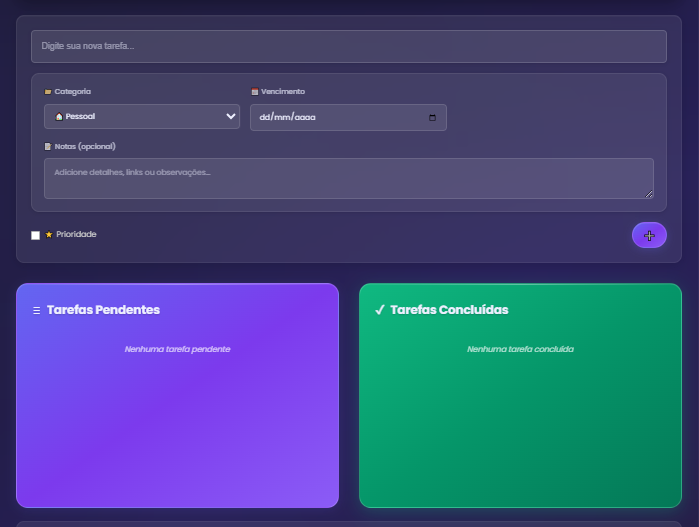
Task: Click the house icon in Pessoal
Action: tap(59, 116)
